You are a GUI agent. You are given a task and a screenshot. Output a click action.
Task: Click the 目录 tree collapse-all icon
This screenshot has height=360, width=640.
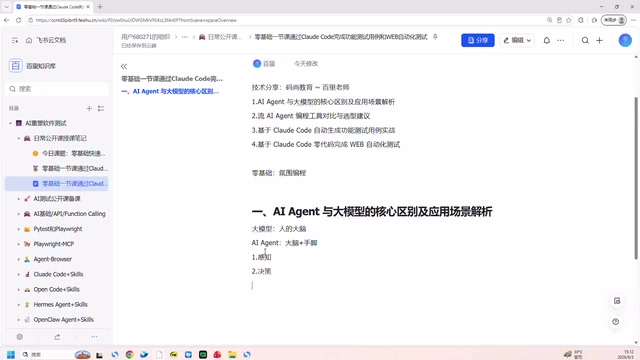(101, 108)
